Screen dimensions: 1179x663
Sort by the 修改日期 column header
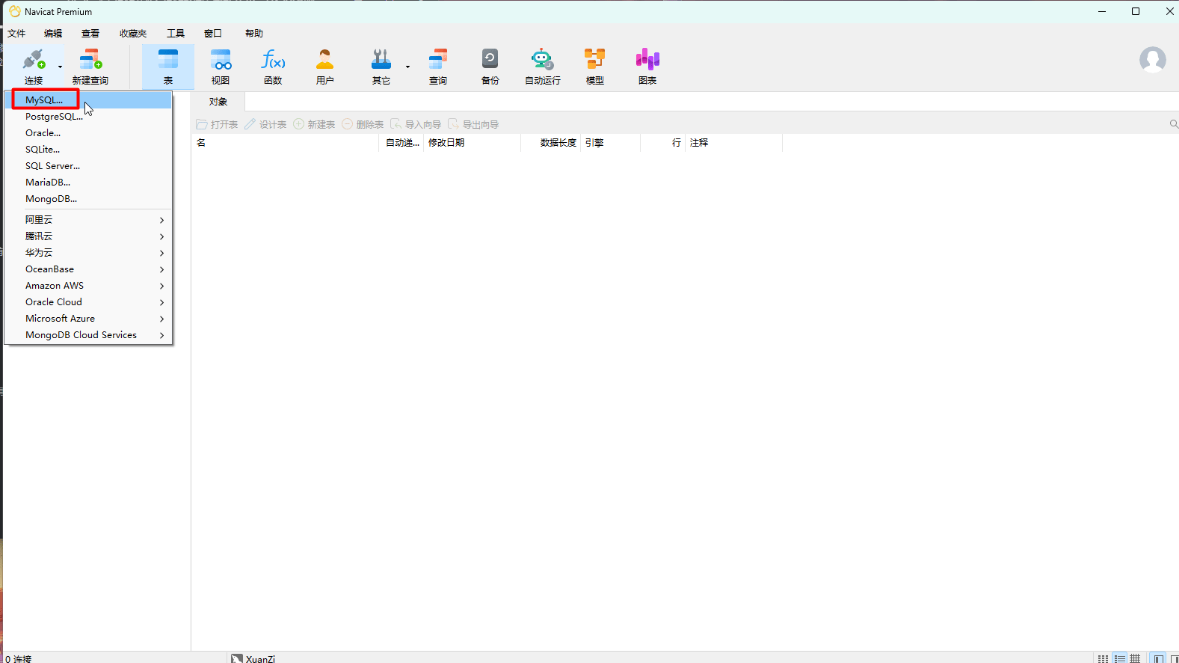[x=472, y=143]
